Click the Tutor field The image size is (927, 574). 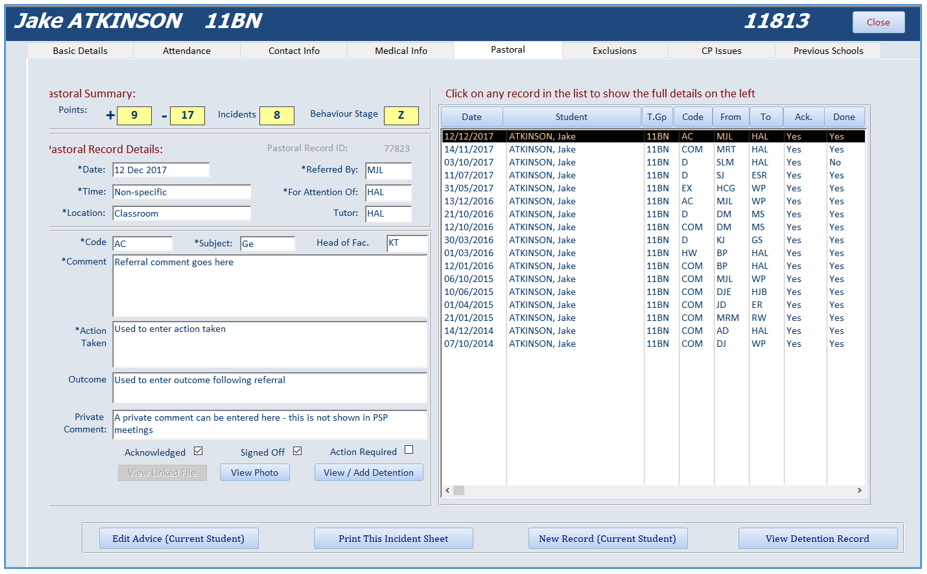click(x=388, y=213)
